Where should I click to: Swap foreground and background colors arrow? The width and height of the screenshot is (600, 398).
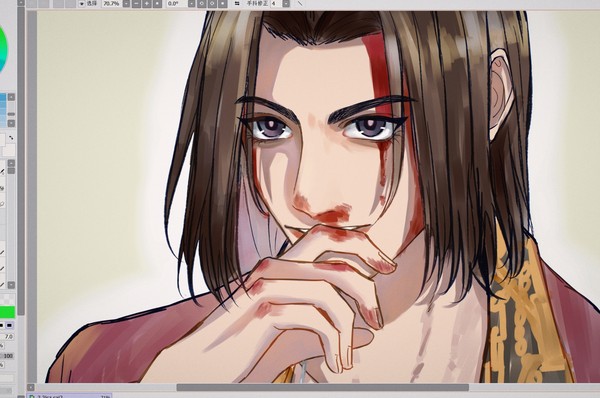11,138
